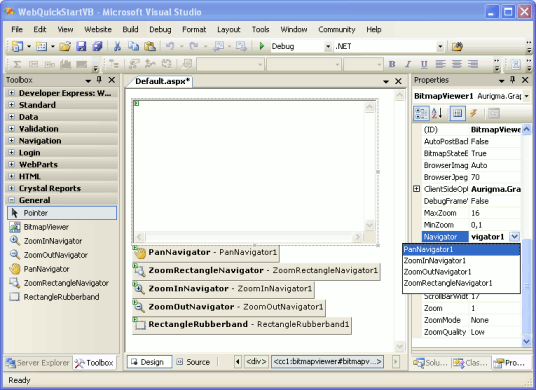
Task: Pin the Toolbox panel with auto-hide
Action: 99,80
